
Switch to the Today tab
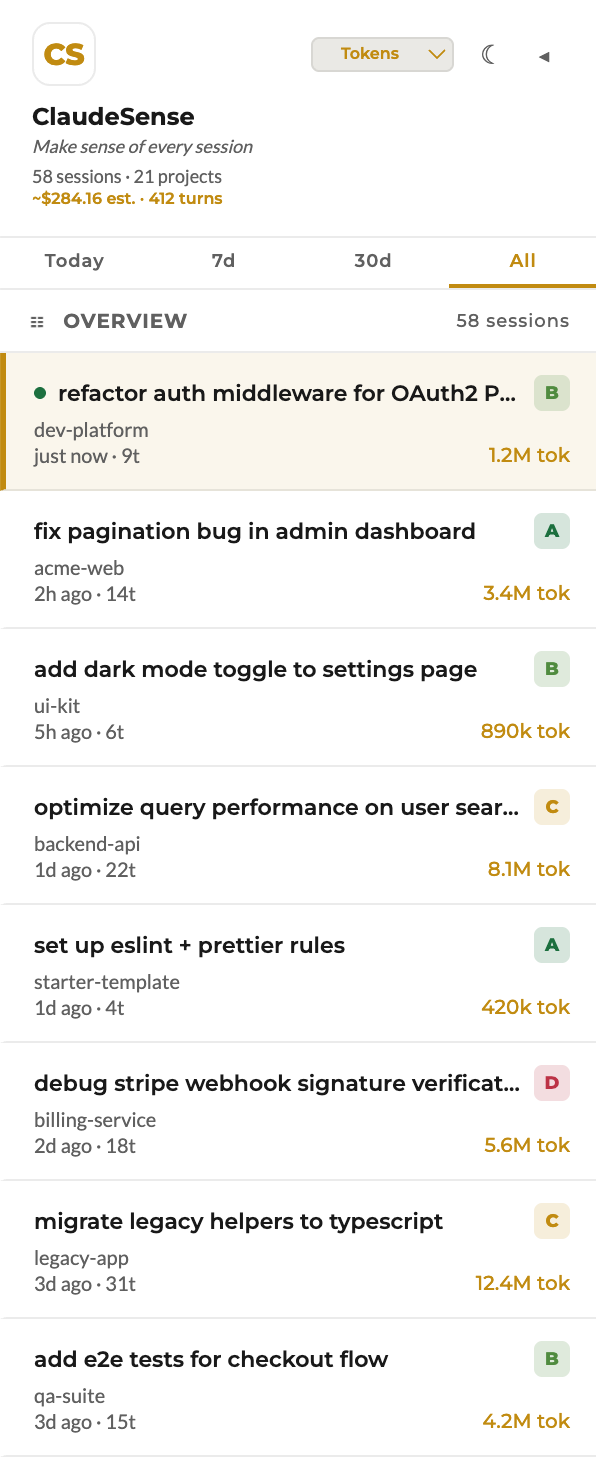coord(73,261)
